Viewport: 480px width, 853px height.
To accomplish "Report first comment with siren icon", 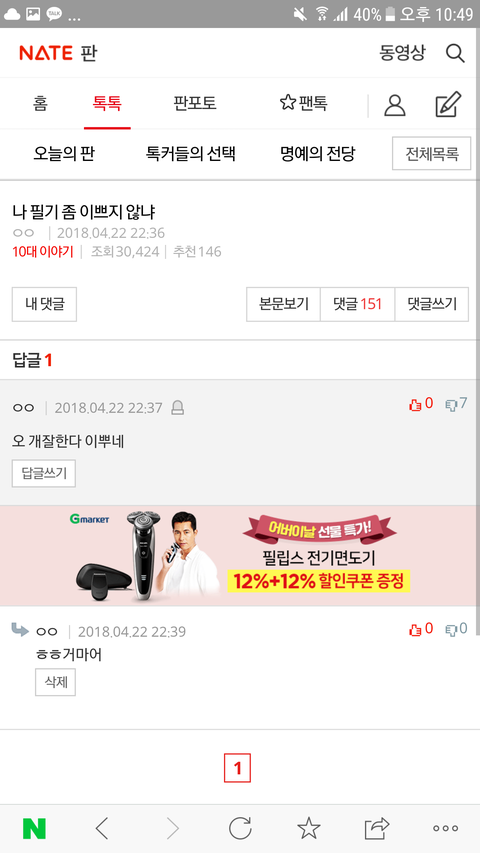I will (177, 407).
